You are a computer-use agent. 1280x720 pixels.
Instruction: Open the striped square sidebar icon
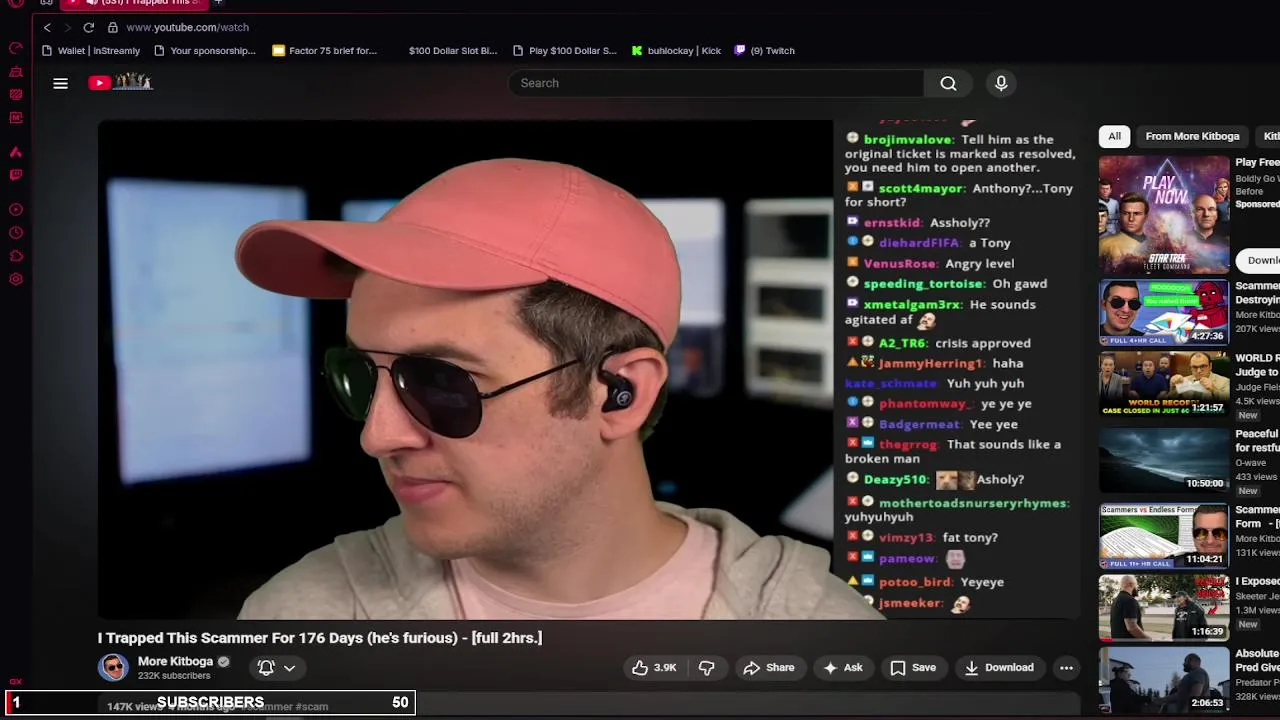click(x=16, y=95)
